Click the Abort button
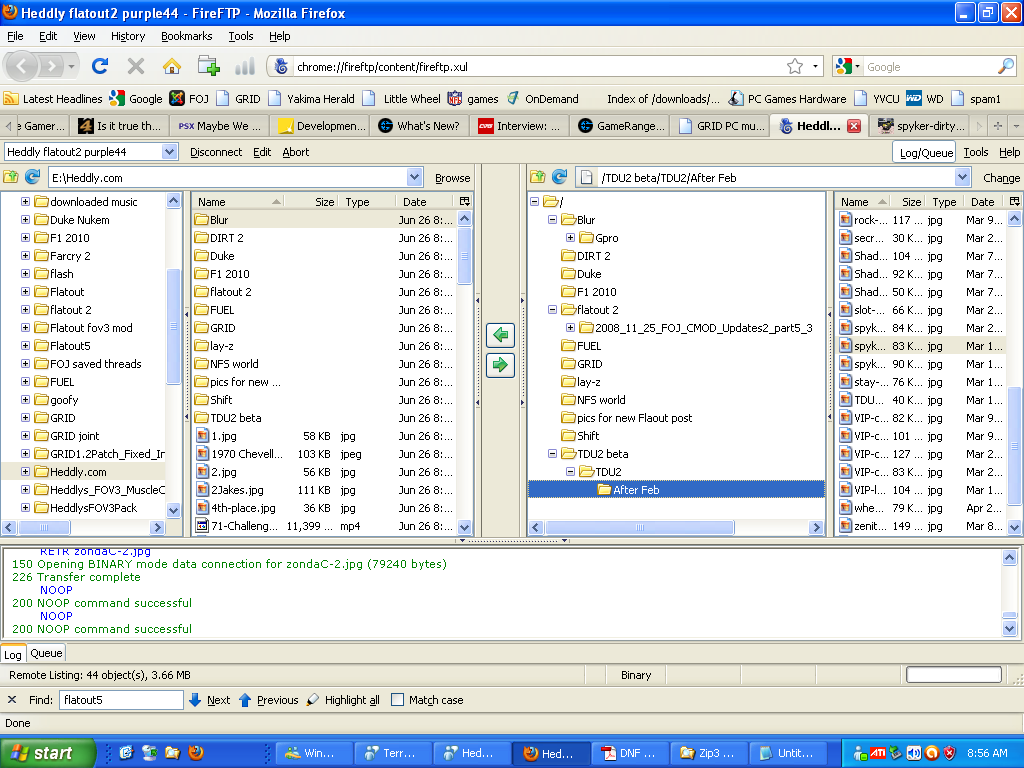Image resolution: width=1024 pixels, height=768 pixels. click(x=296, y=152)
